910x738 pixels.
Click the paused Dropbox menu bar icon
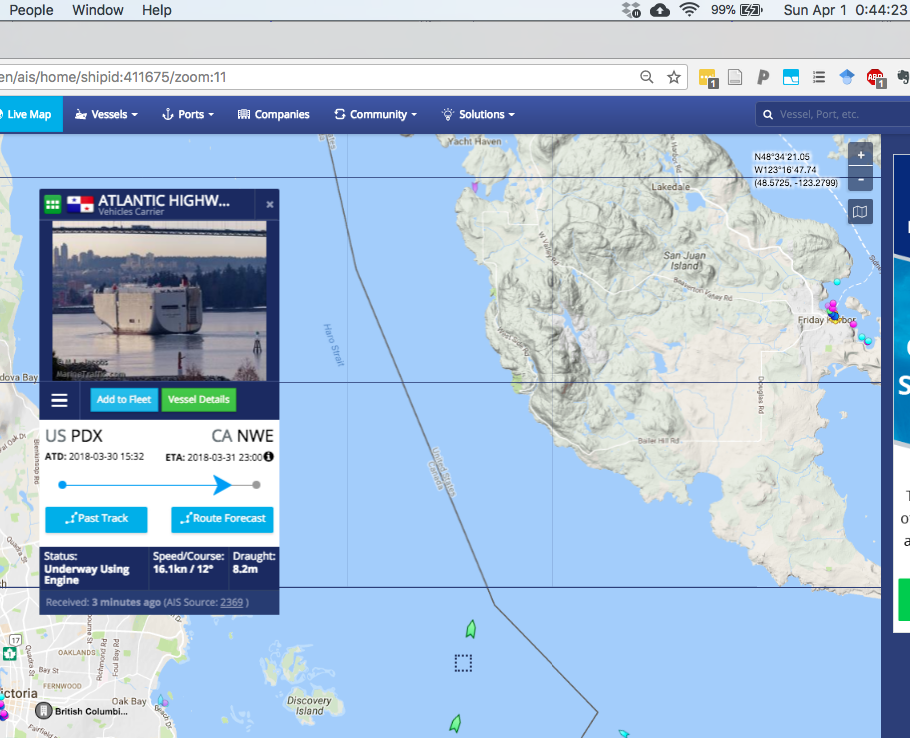pyautogui.click(x=631, y=10)
